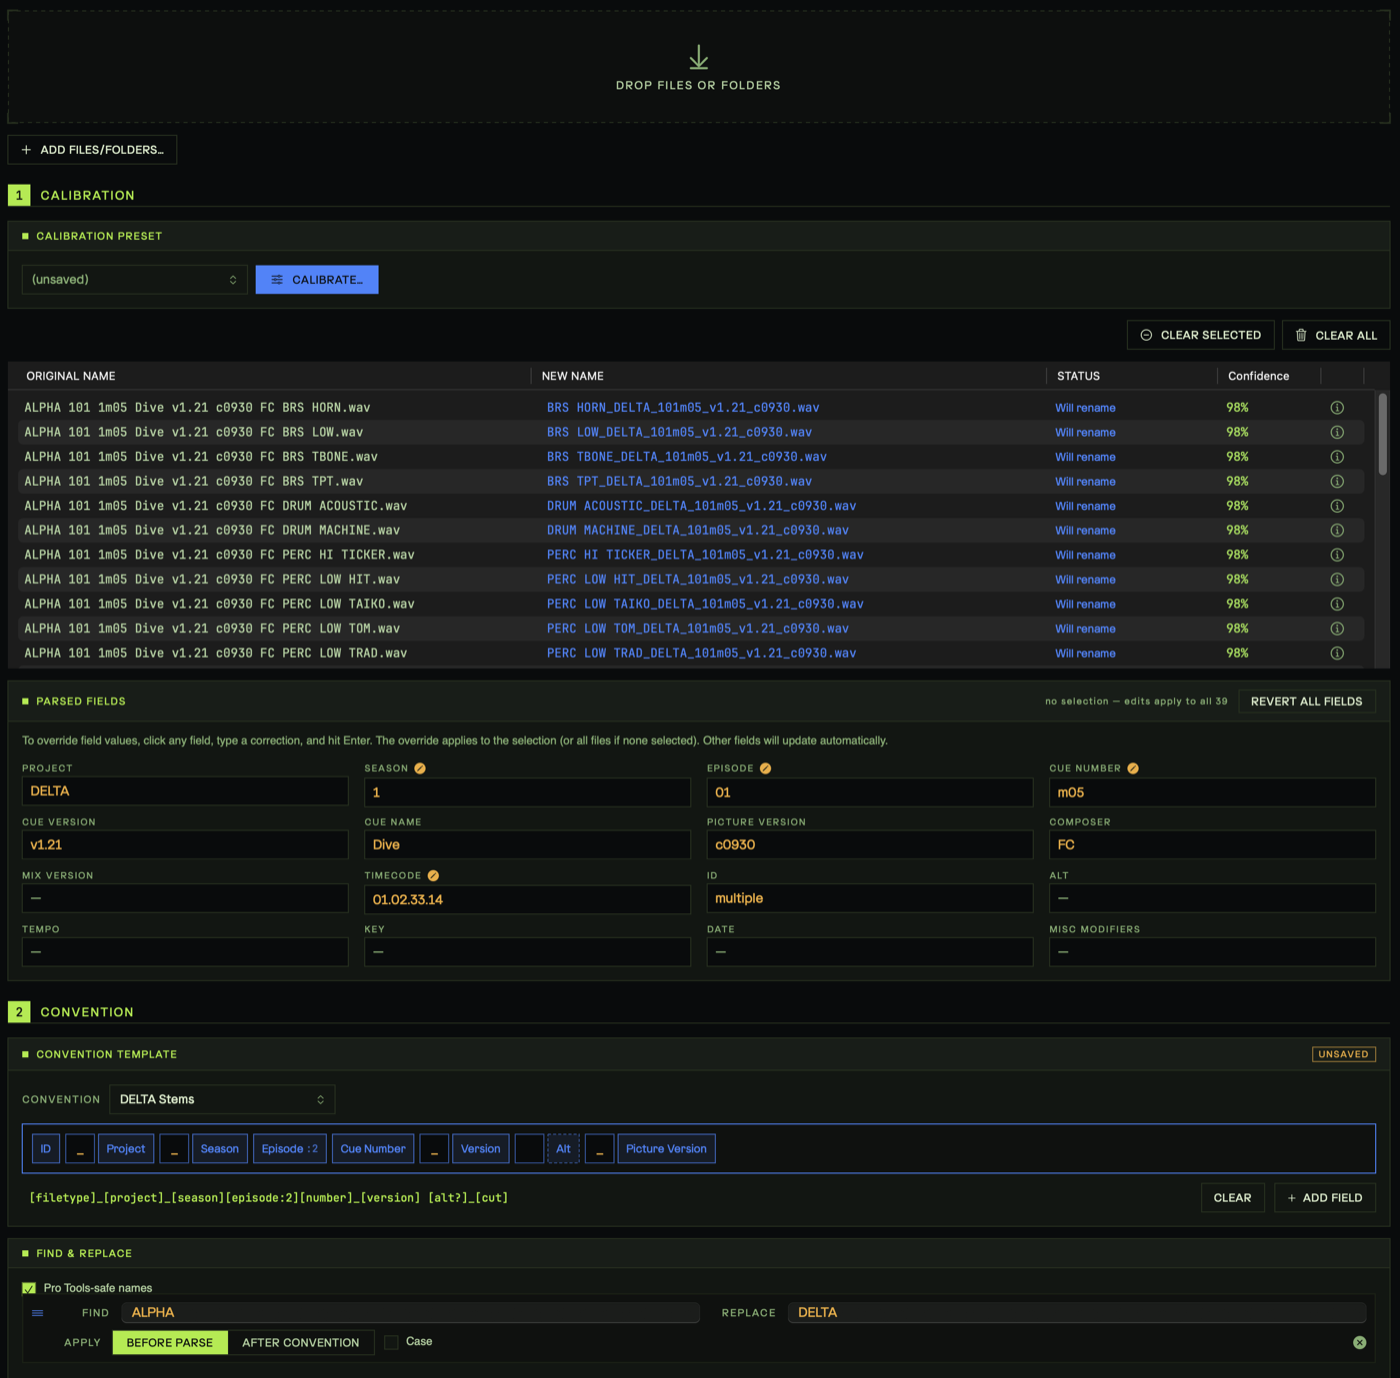Image resolution: width=1400 pixels, height=1378 pixels.
Task: Show info for PERC LOW TOM.wav row
Action: tap(1337, 628)
